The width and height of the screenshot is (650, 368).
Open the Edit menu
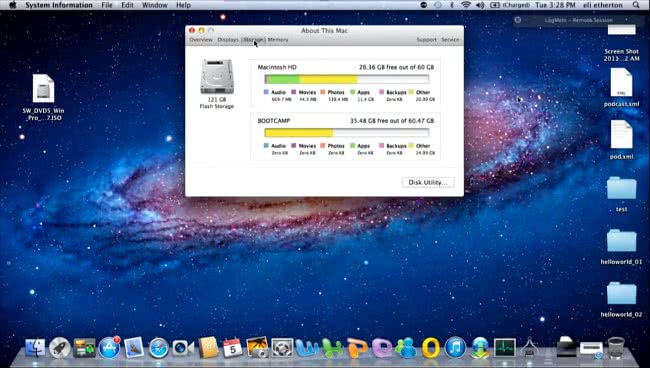pos(127,5)
